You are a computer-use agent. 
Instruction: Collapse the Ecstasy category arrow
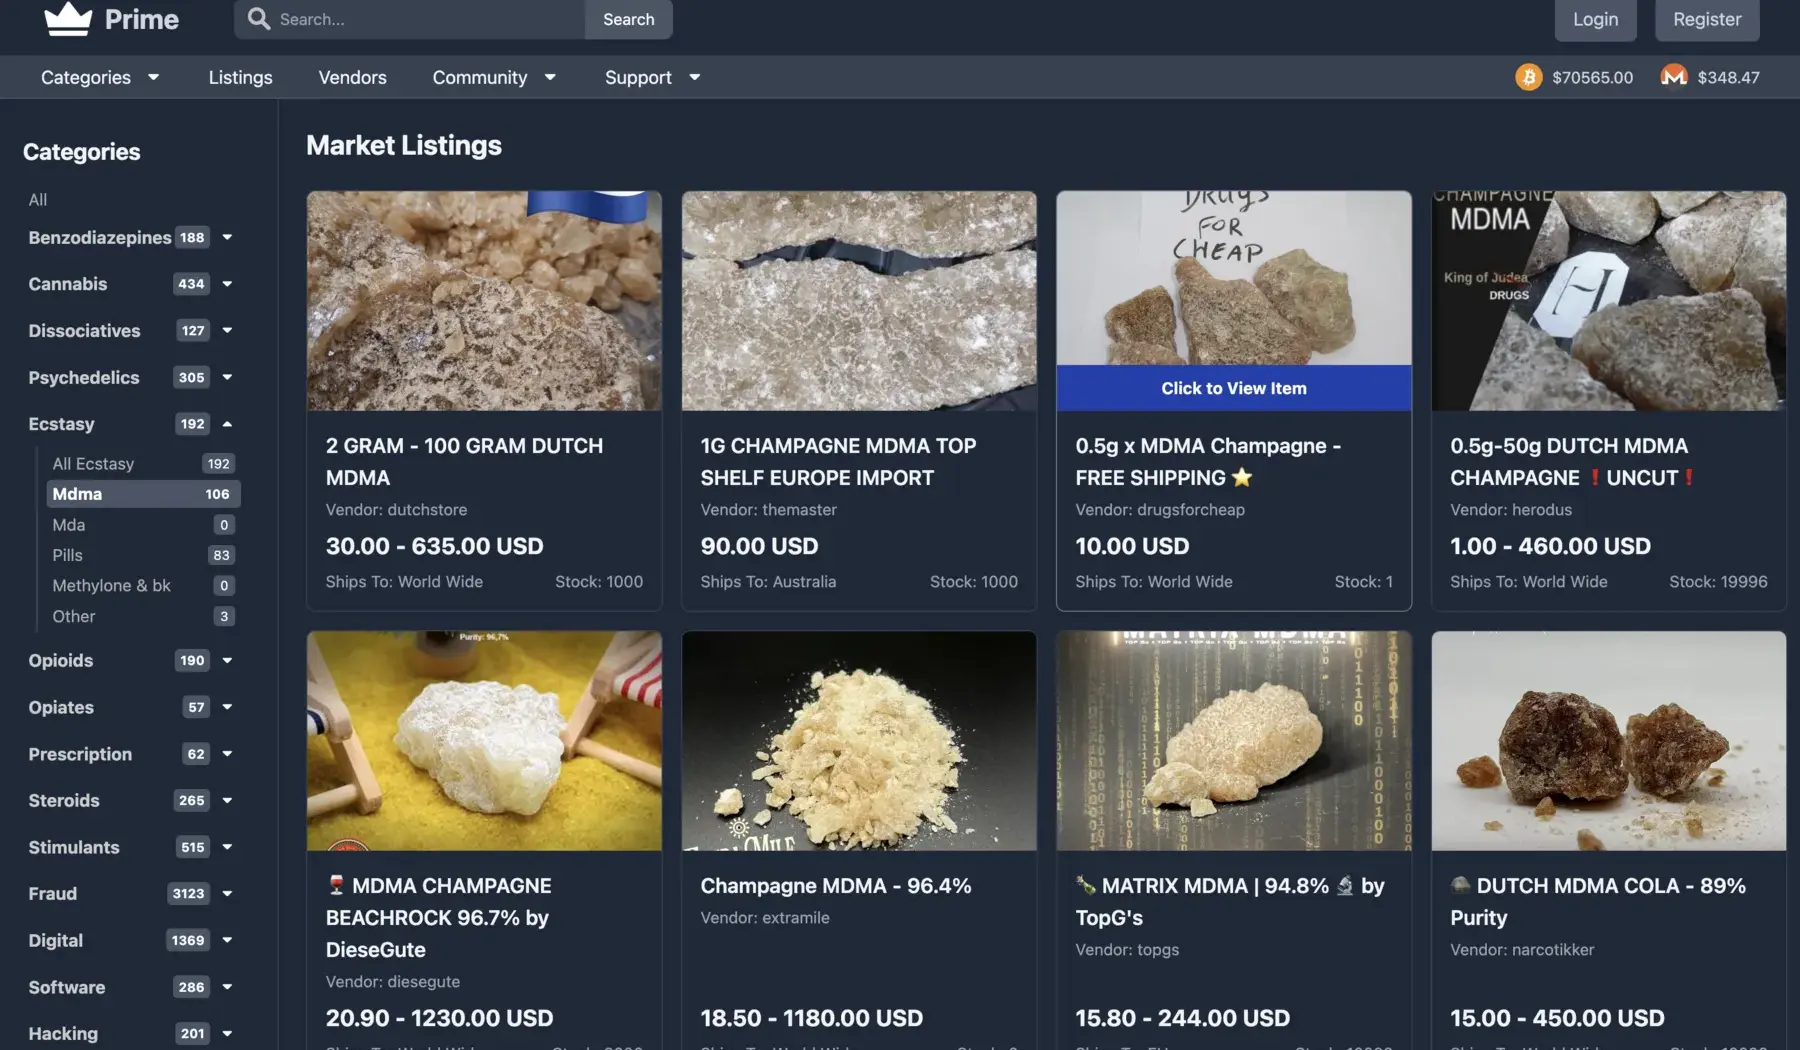227,424
